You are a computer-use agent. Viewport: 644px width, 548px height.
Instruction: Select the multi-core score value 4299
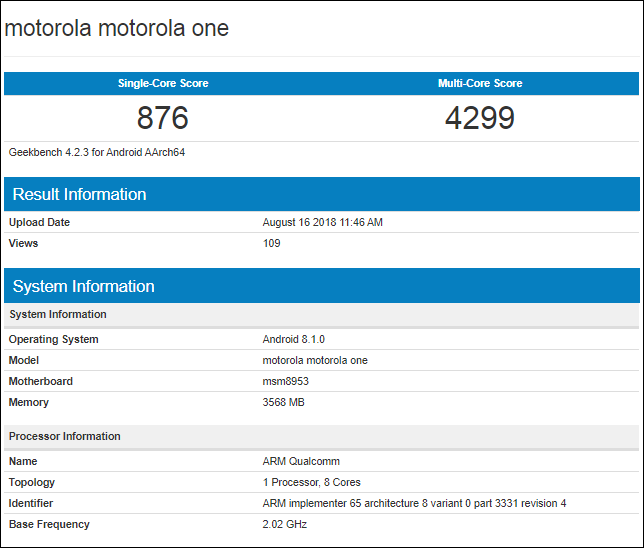[x=480, y=118]
